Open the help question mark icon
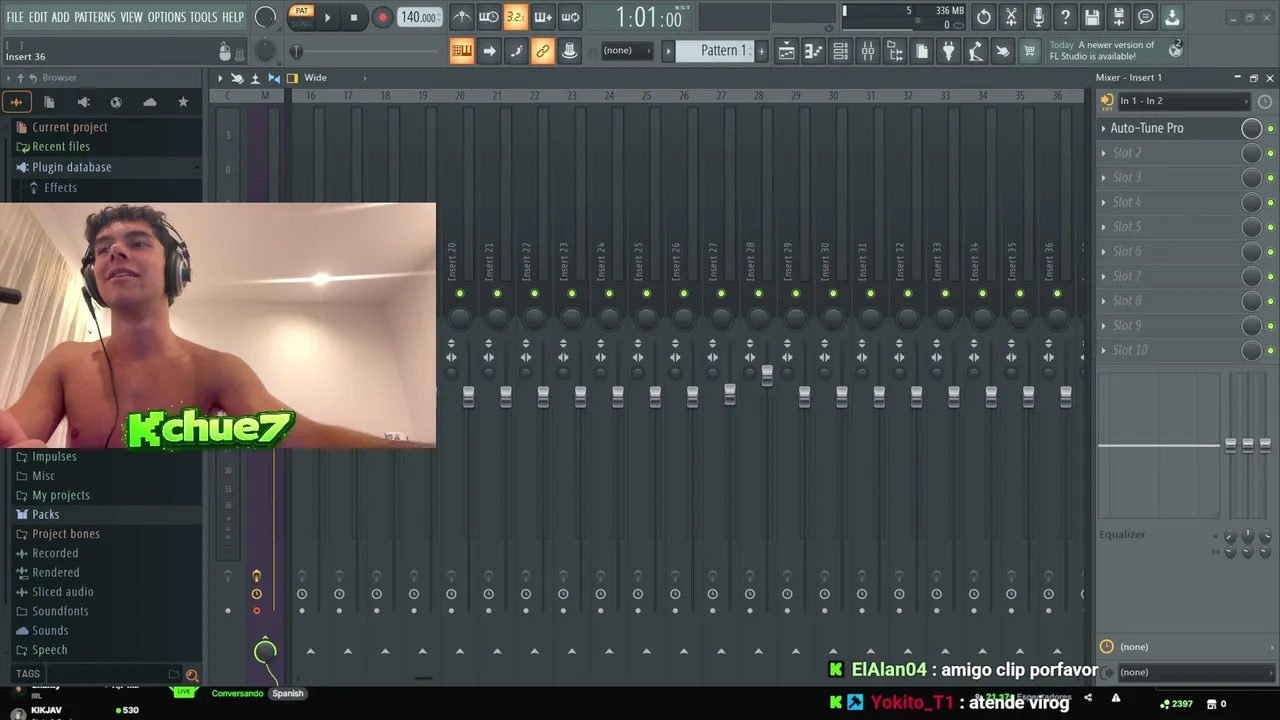 click(1065, 17)
